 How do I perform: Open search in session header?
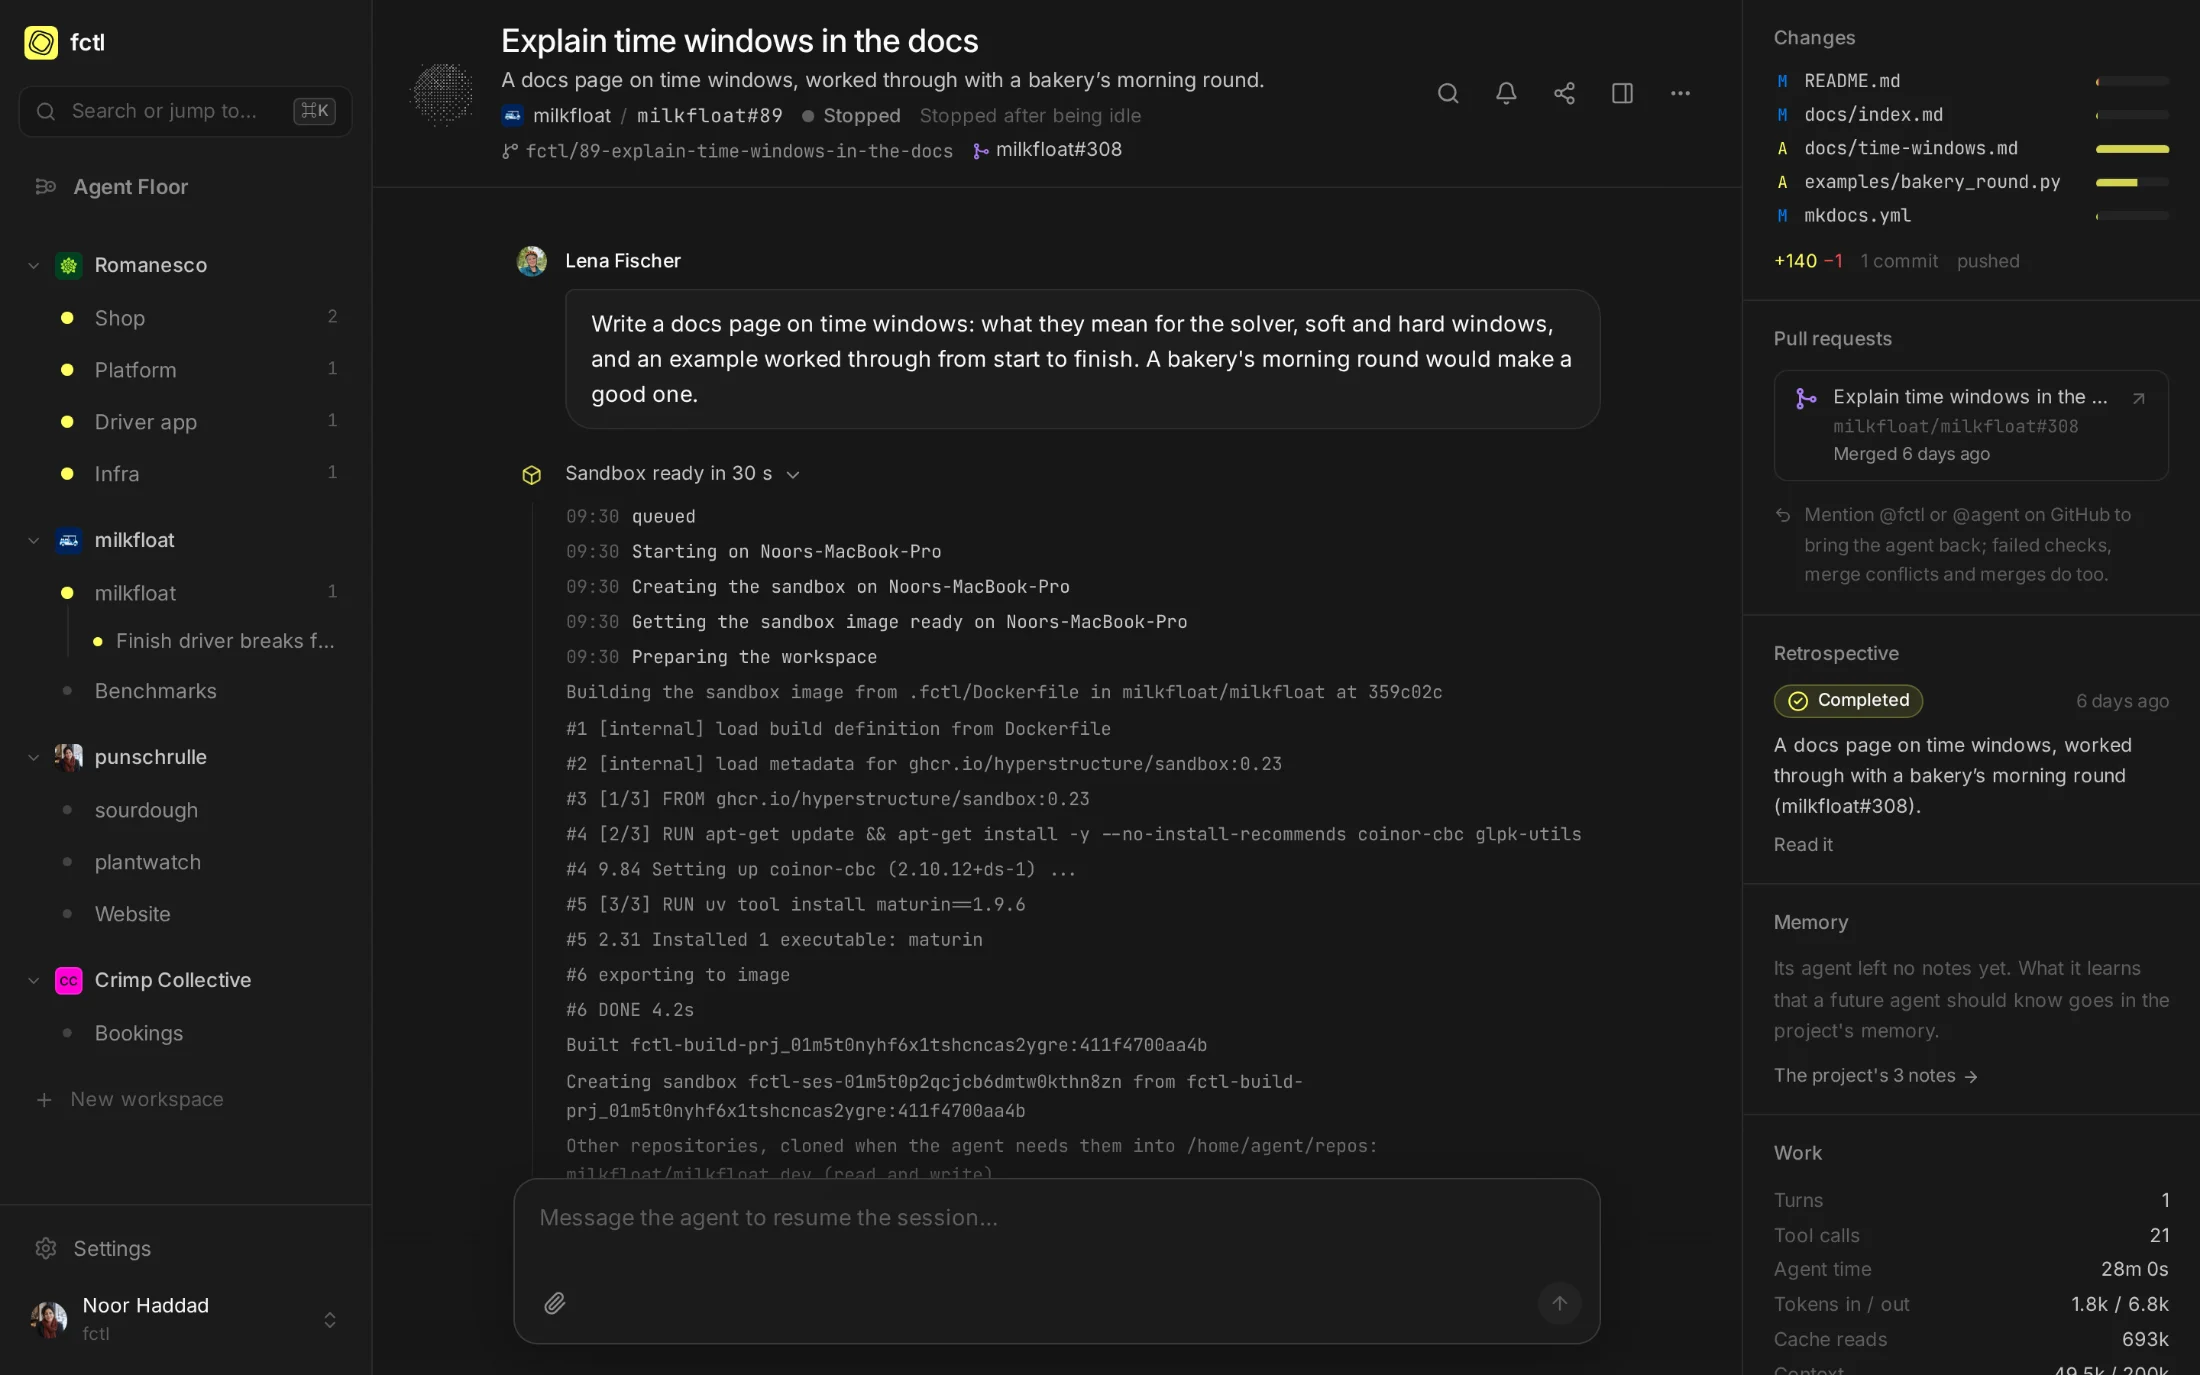1447,93
